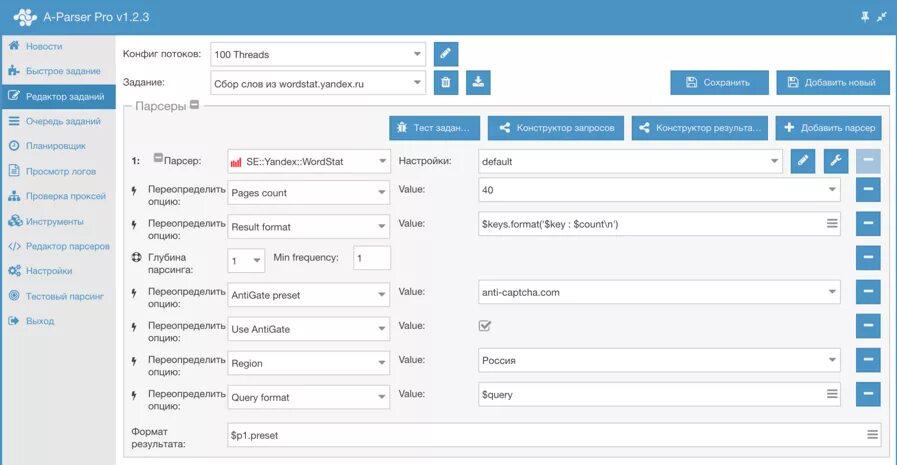Open the Region option dropdown
Screen dimensions: 897x465
coord(309,363)
